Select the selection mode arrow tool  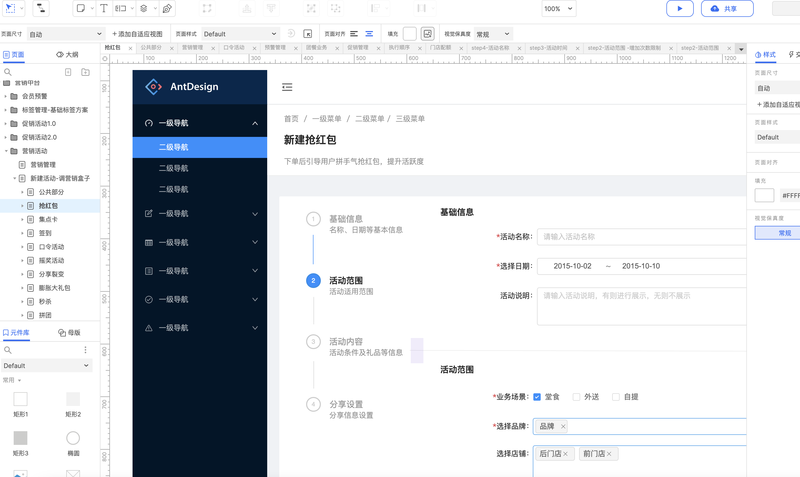point(10,9)
